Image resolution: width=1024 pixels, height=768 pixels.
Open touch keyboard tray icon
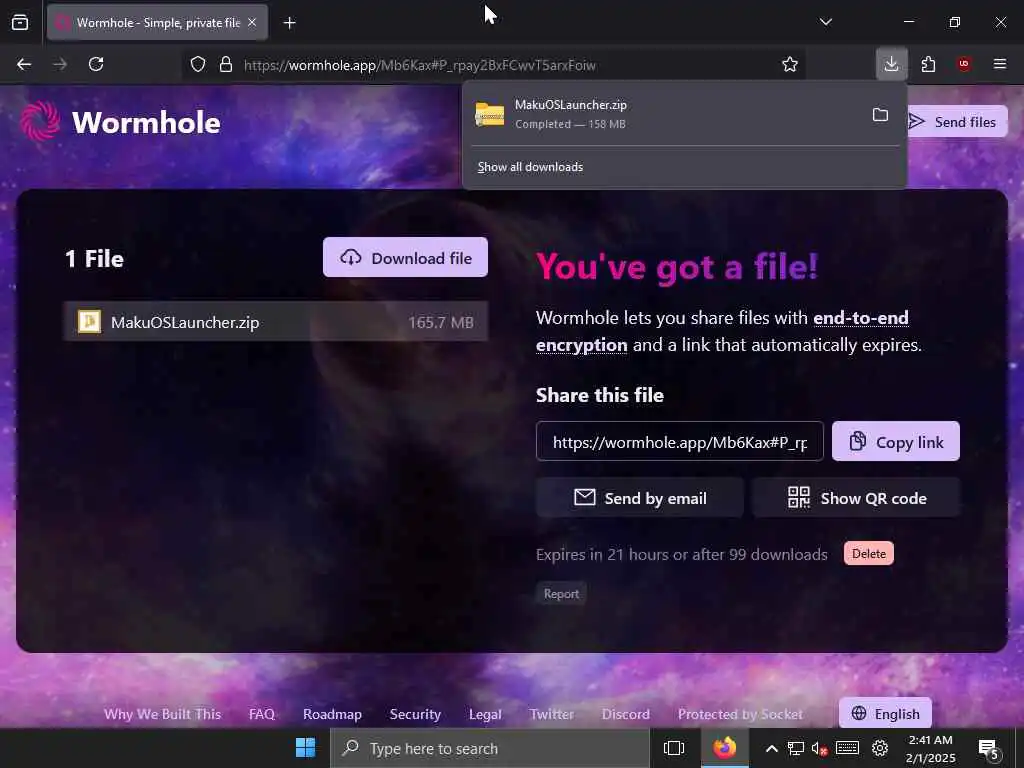click(847, 748)
